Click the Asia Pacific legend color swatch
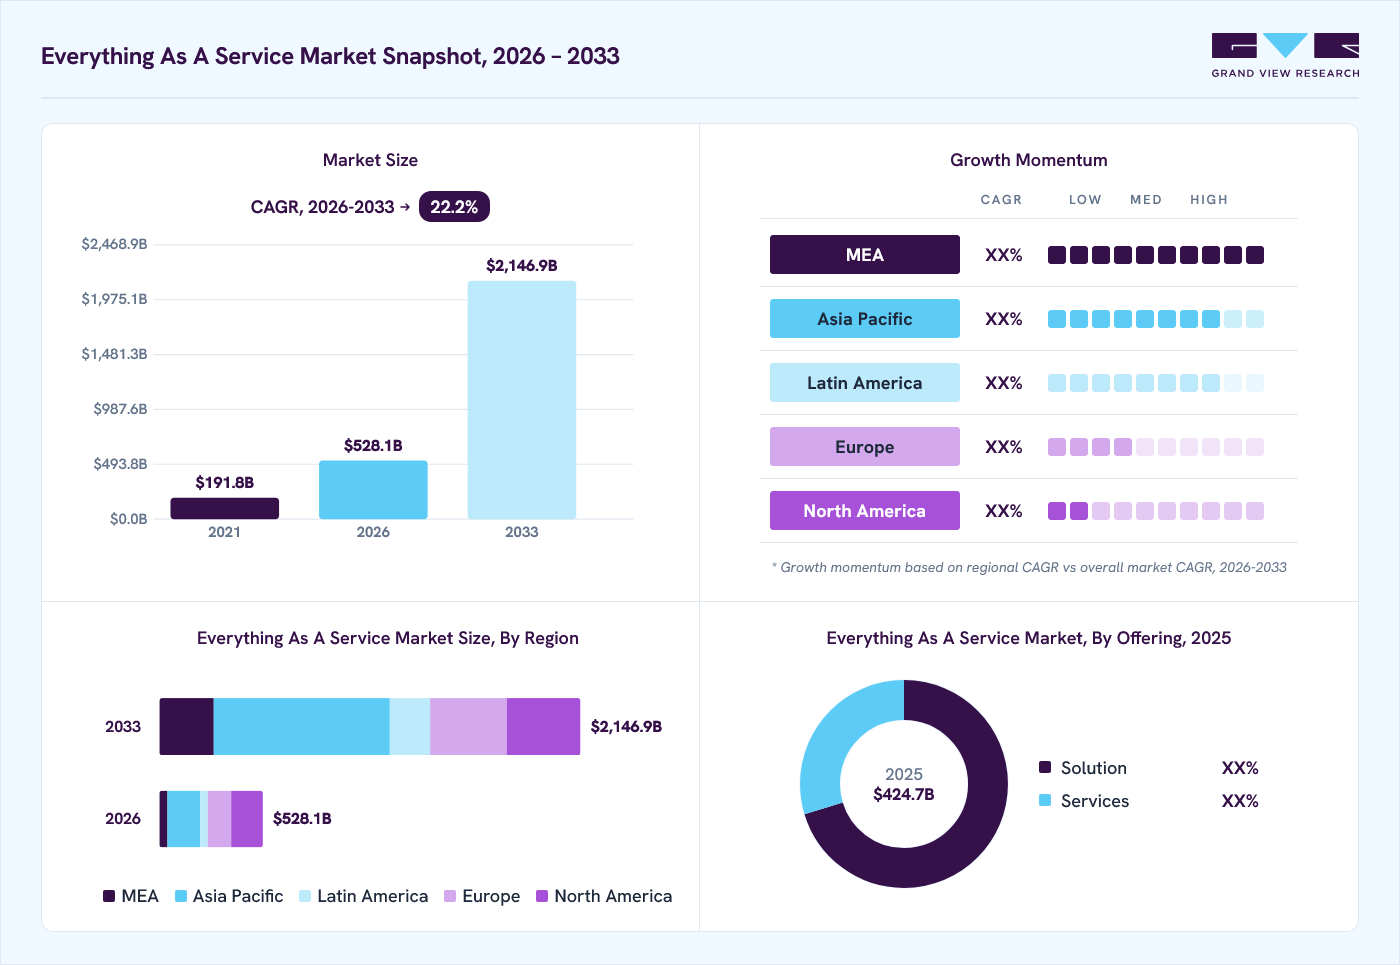 pos(181,896)
